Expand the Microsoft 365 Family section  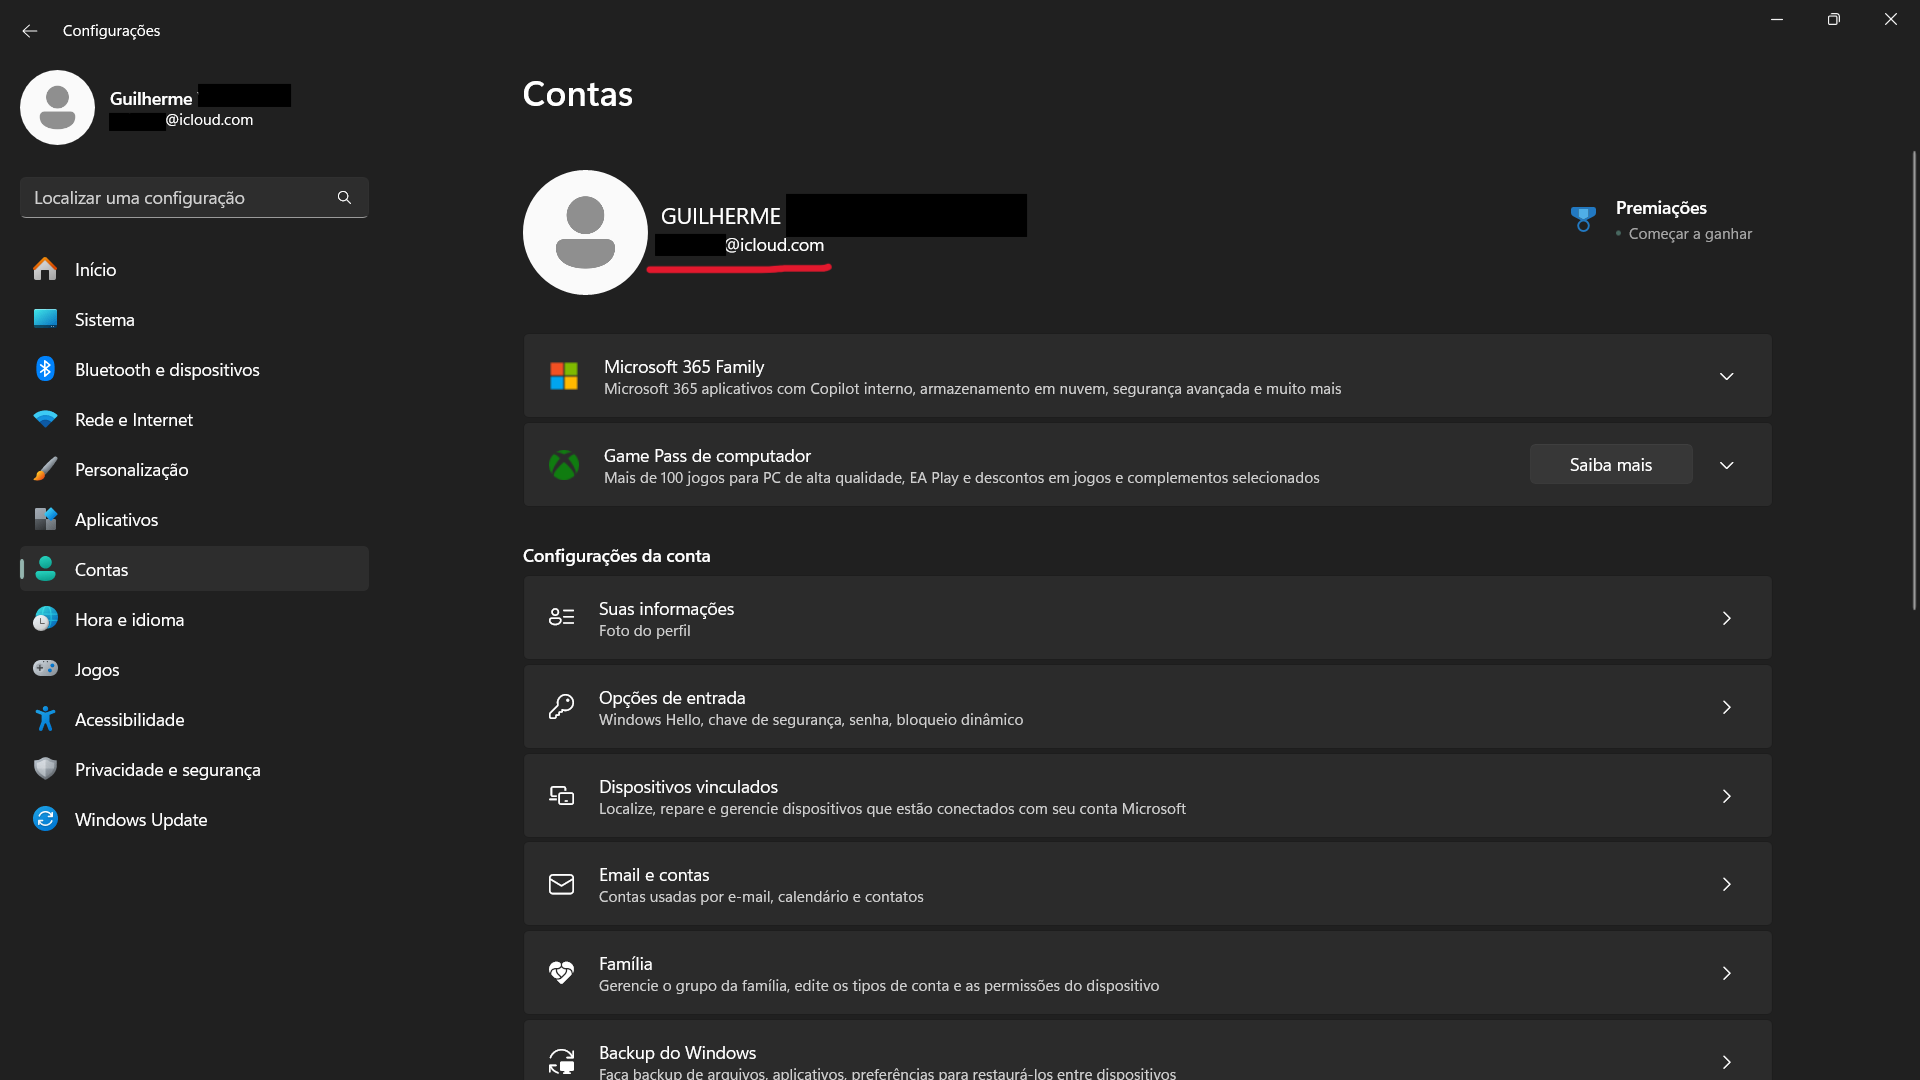click(x=1726, y=376)
